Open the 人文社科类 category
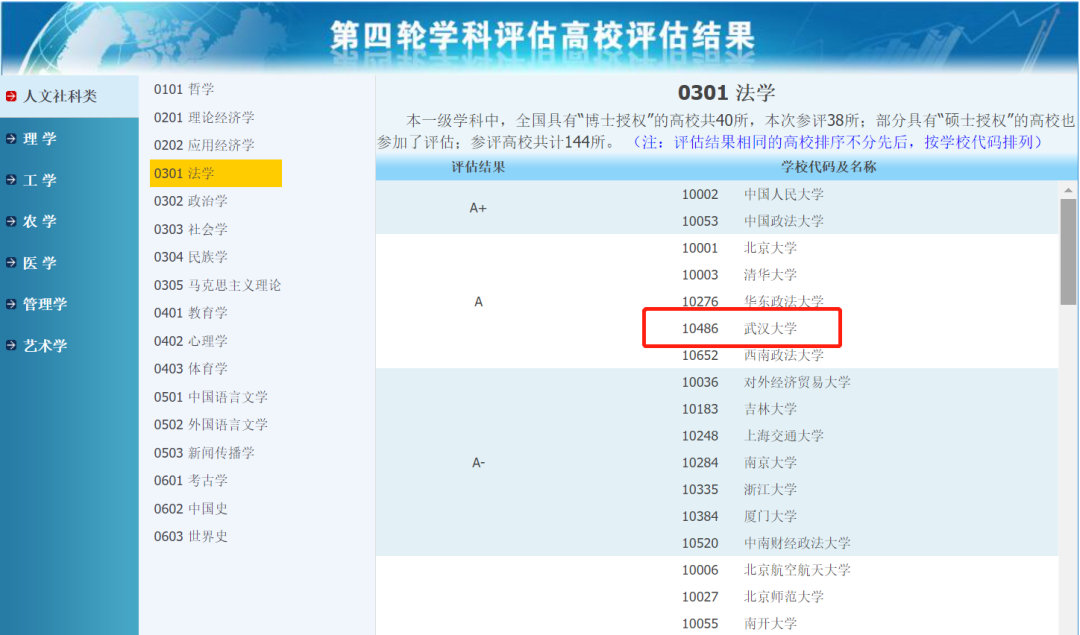 pyautogui.click(x=60, y=96)
